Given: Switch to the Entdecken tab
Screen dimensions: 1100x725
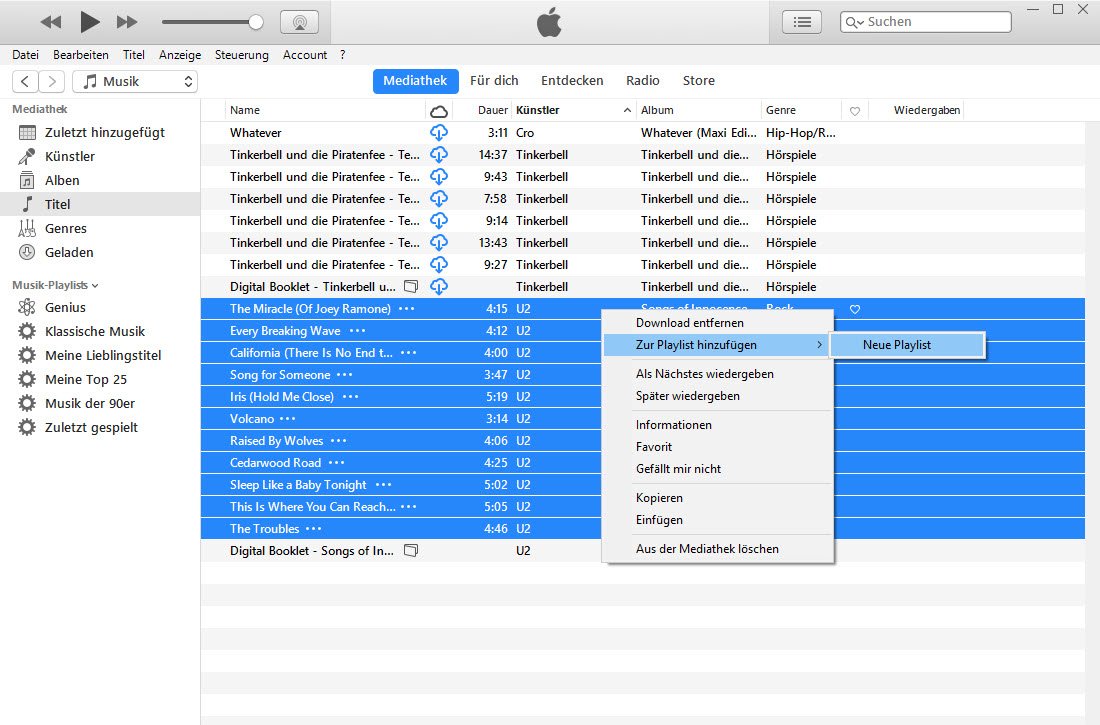Looking at the screenshot, I should click(572, 81).
